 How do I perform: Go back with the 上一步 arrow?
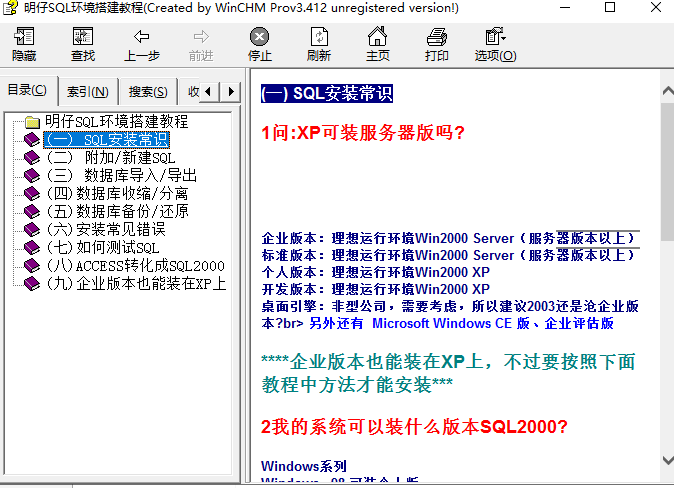(x=142, y=44)
